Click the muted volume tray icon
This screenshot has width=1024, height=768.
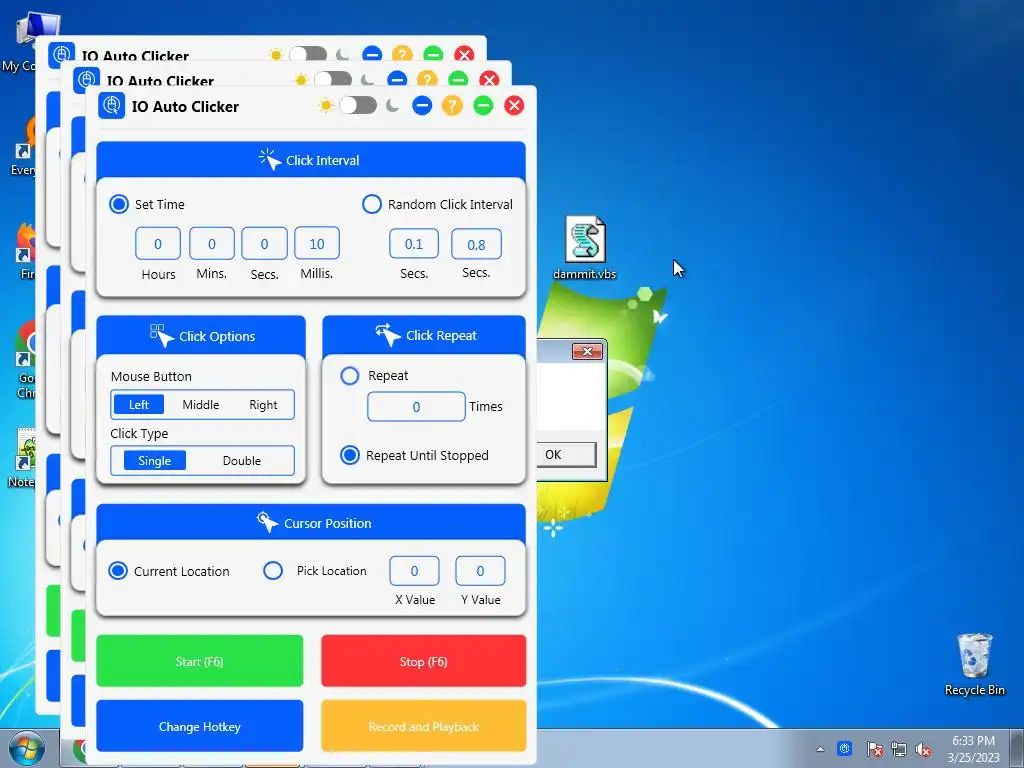923,749
